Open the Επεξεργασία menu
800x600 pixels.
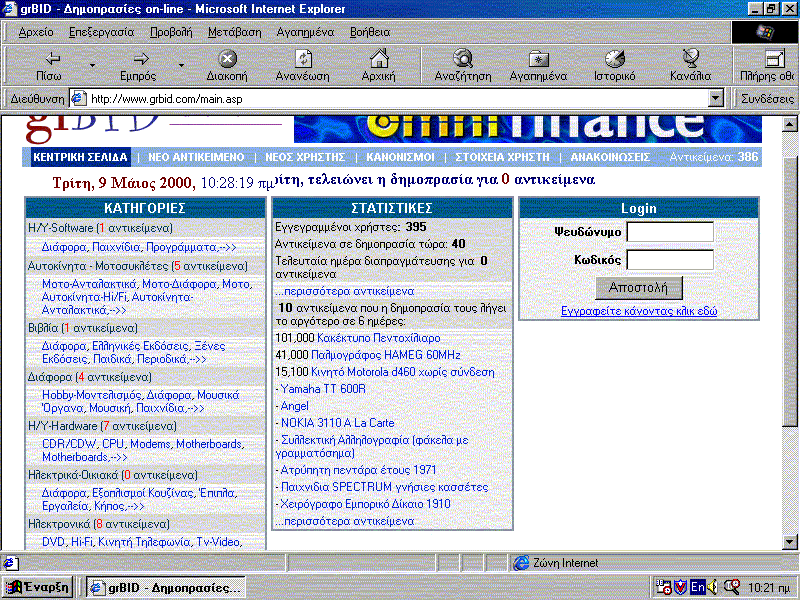pos(102,32)
